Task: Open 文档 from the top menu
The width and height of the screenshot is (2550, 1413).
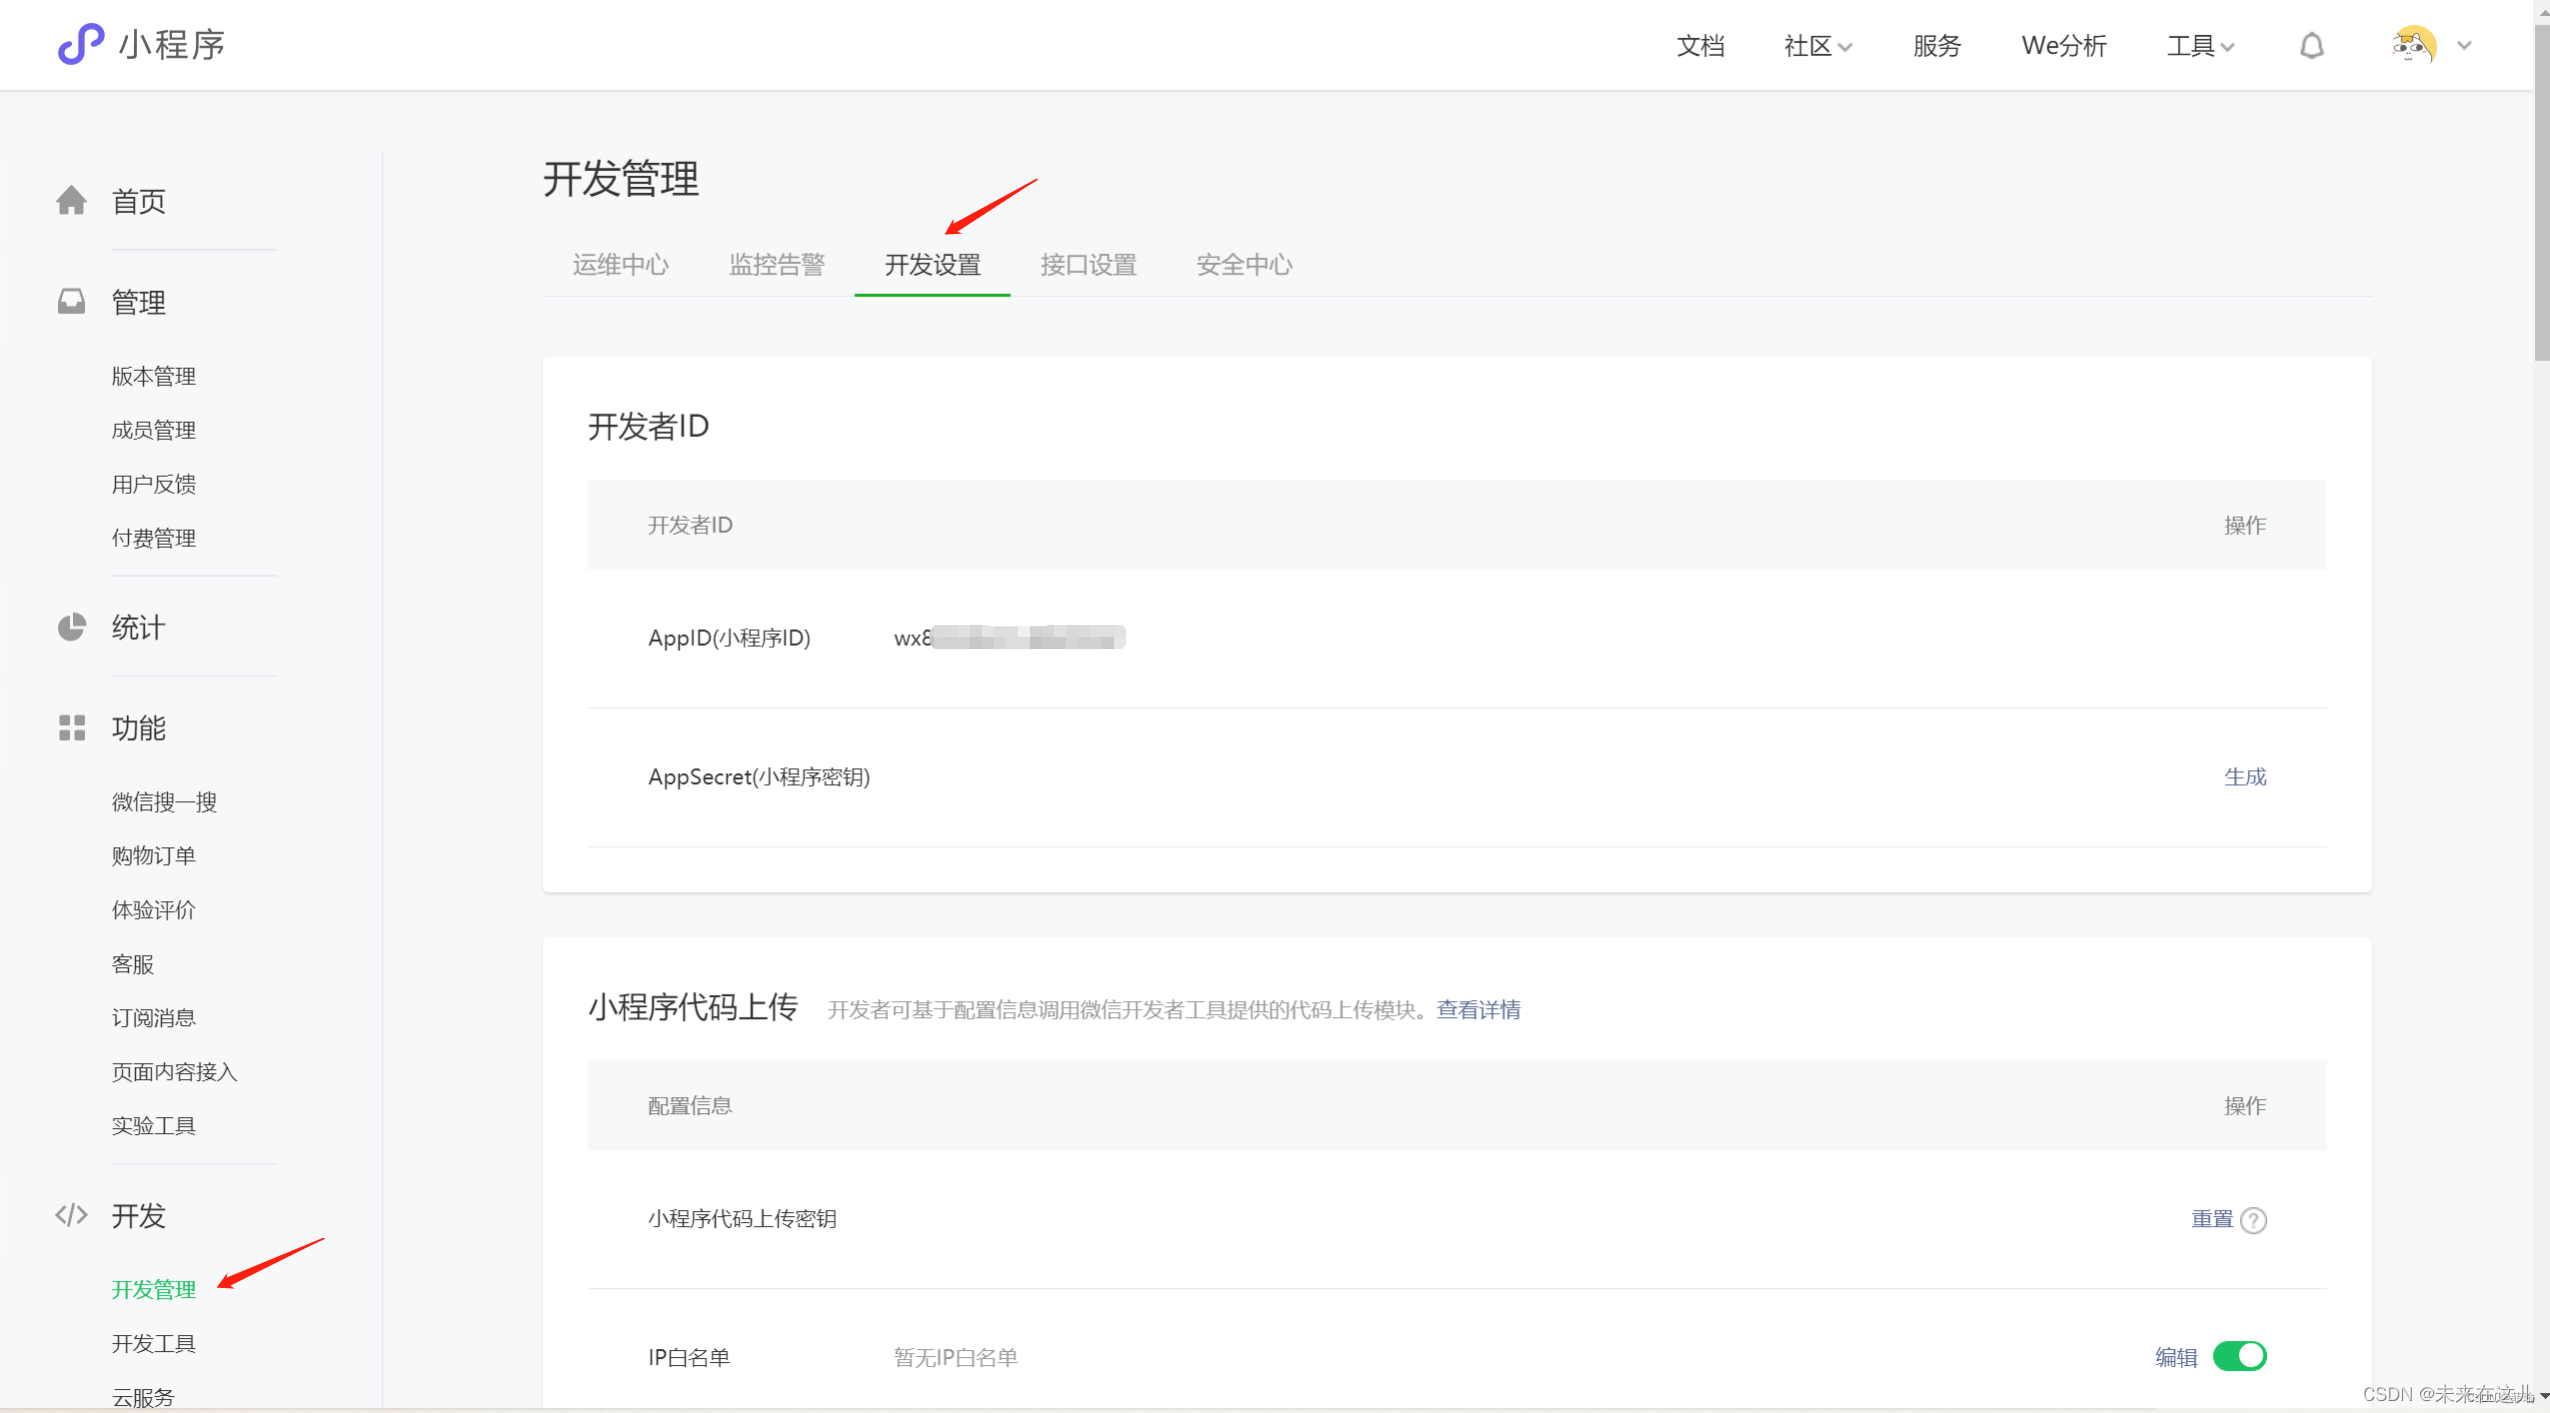Action: pos(1700,45)
